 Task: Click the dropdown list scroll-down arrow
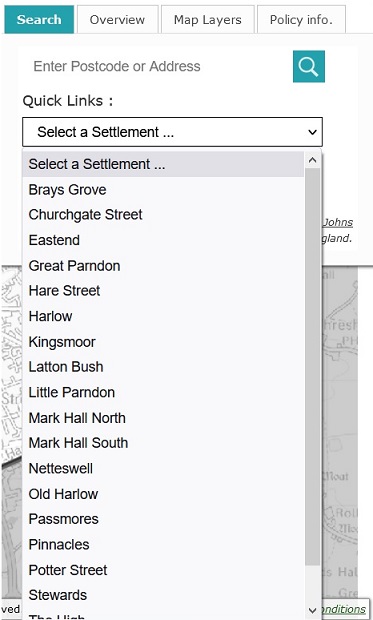312,610
